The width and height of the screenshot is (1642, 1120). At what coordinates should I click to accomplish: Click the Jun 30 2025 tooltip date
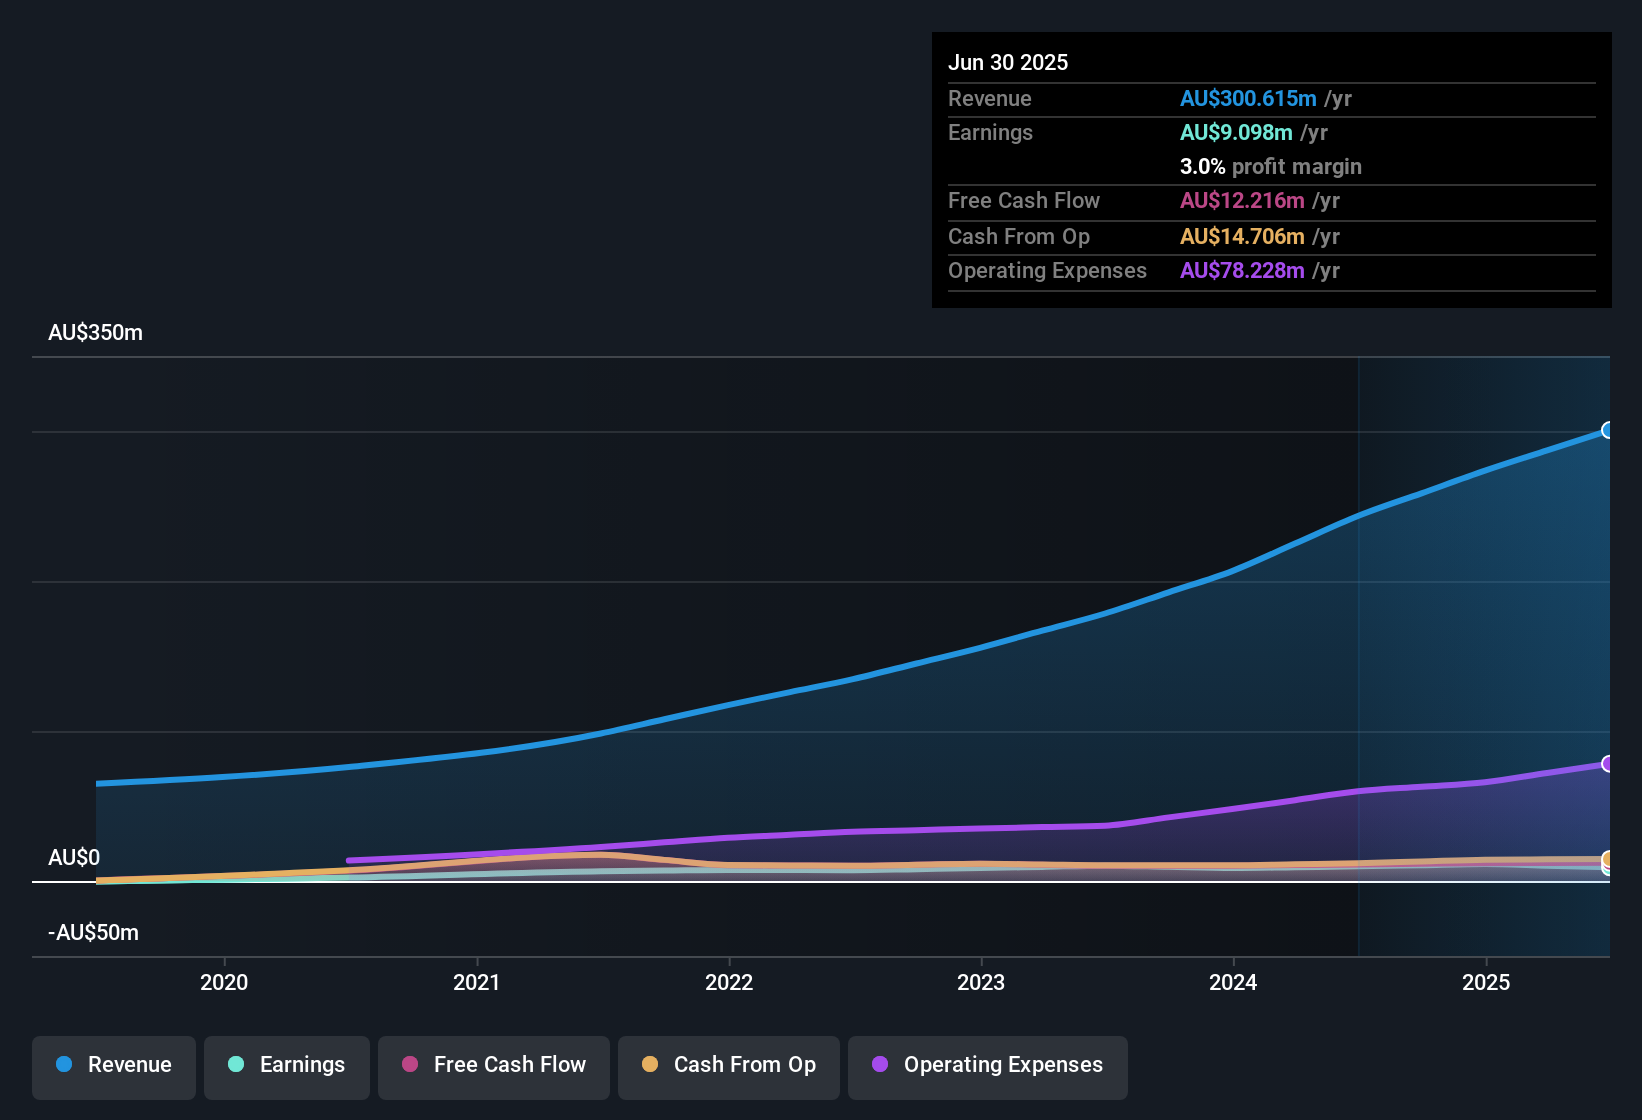(x=1008, y=62)
